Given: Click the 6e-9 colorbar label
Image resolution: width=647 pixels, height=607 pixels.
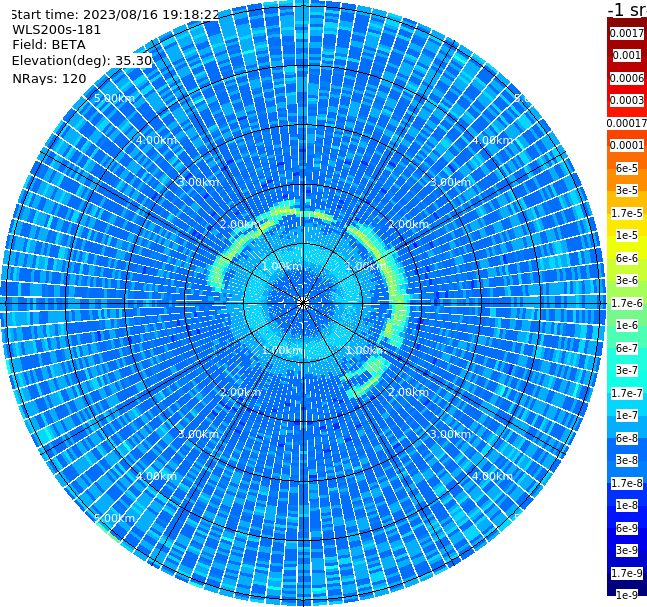Looking at the screenshot, I should [627, 528].
